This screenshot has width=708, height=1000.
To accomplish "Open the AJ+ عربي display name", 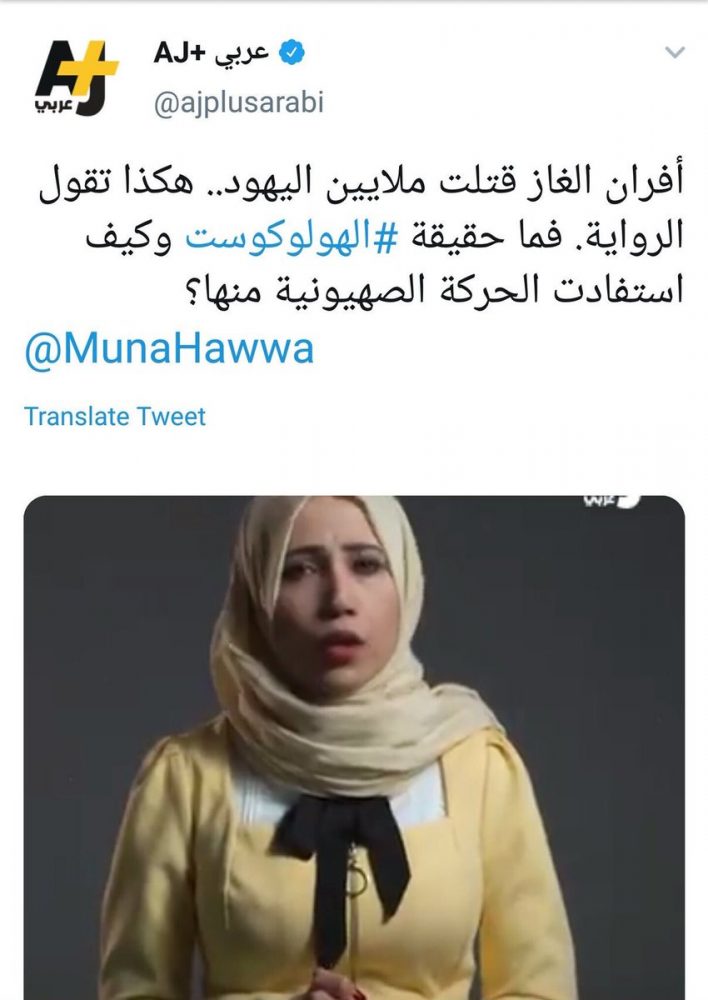I will point(211,53).
